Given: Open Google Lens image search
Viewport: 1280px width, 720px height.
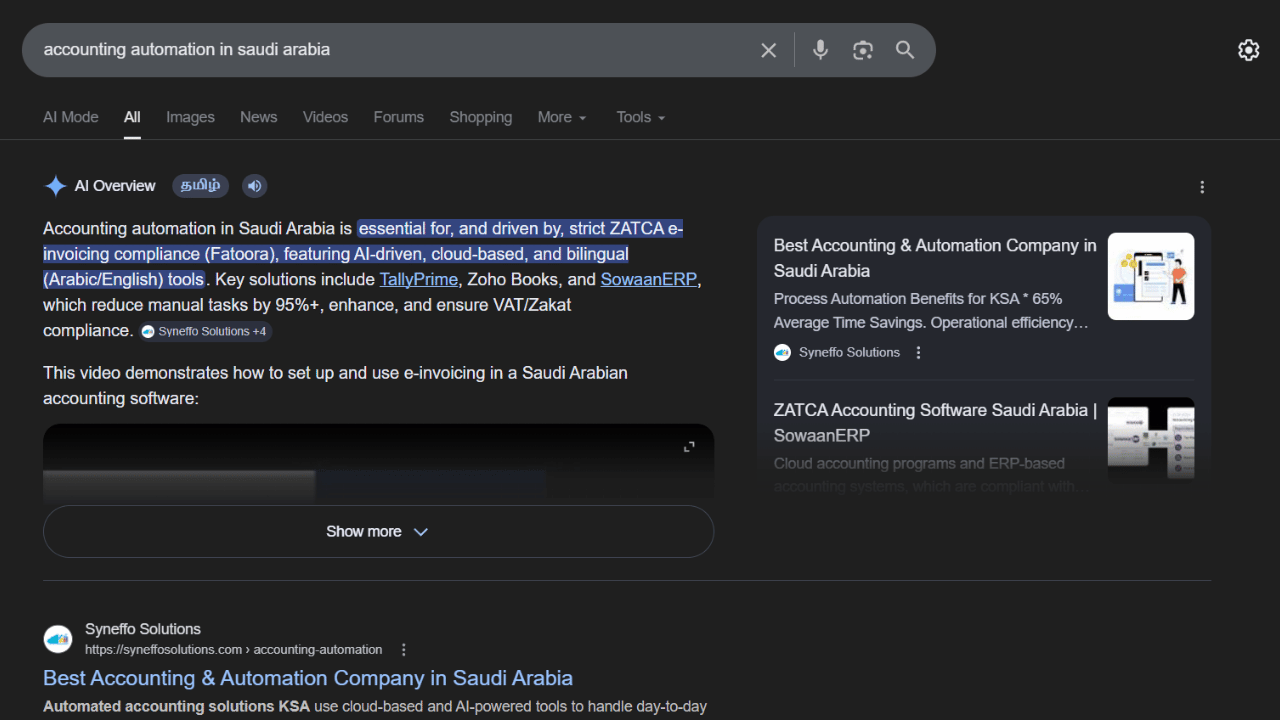Looking at the screenshot, I should point(862,50).
